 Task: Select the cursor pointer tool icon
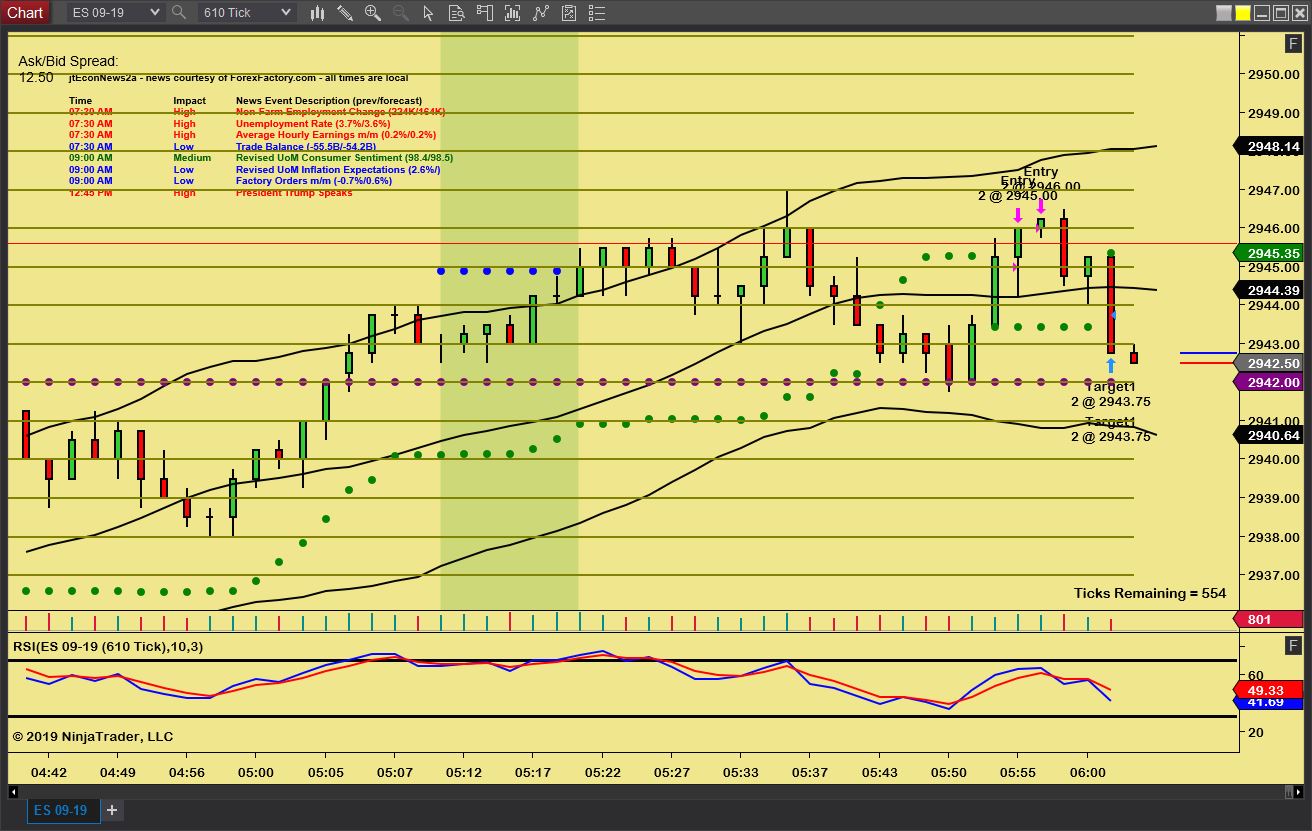pos(429,13)
